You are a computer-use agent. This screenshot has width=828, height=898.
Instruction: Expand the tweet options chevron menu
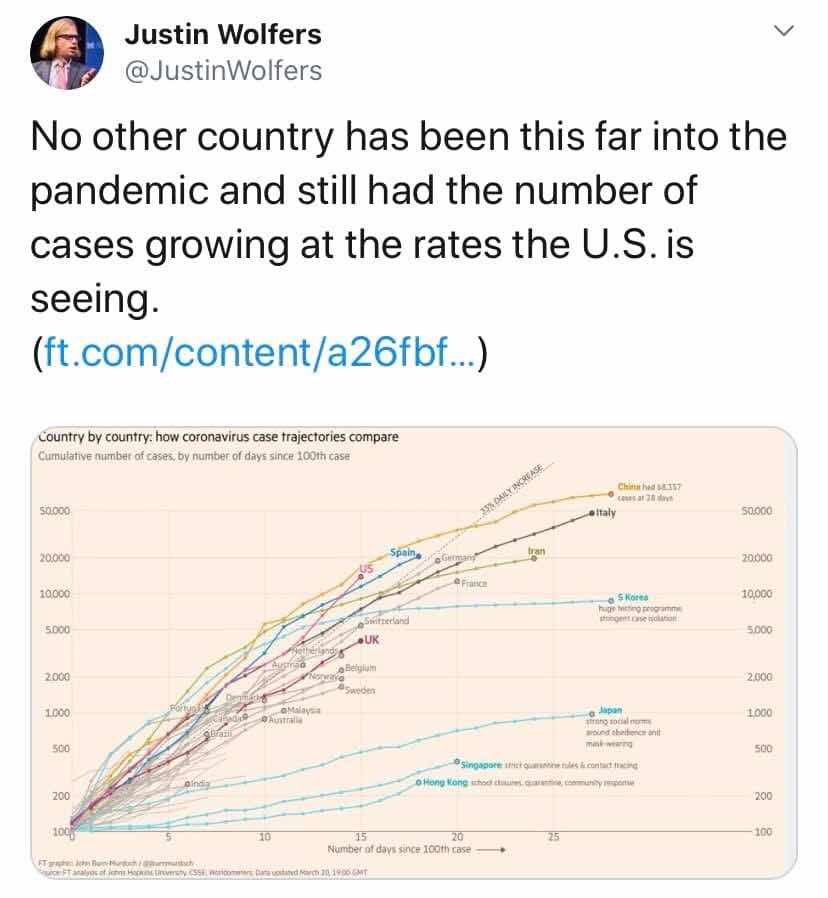[784, 30]
